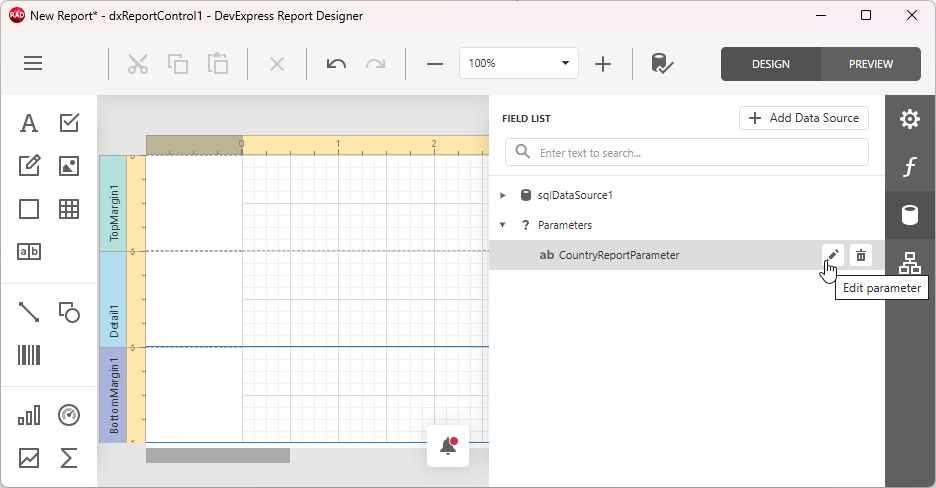Screen dimensions: 936x488
Task: Select the Shape control in toolbox
Action: [x=69, y=312]
